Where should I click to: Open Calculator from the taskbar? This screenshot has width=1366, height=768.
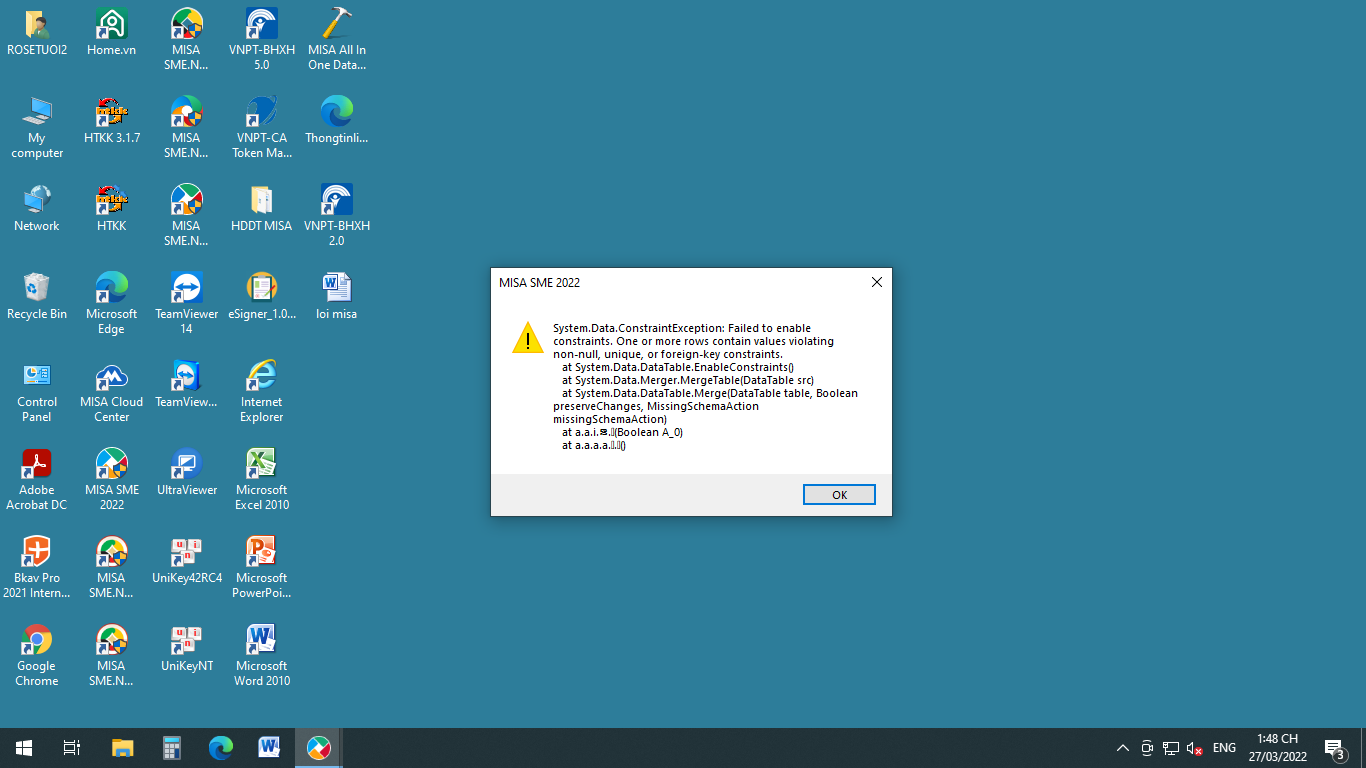coord(172,748)
